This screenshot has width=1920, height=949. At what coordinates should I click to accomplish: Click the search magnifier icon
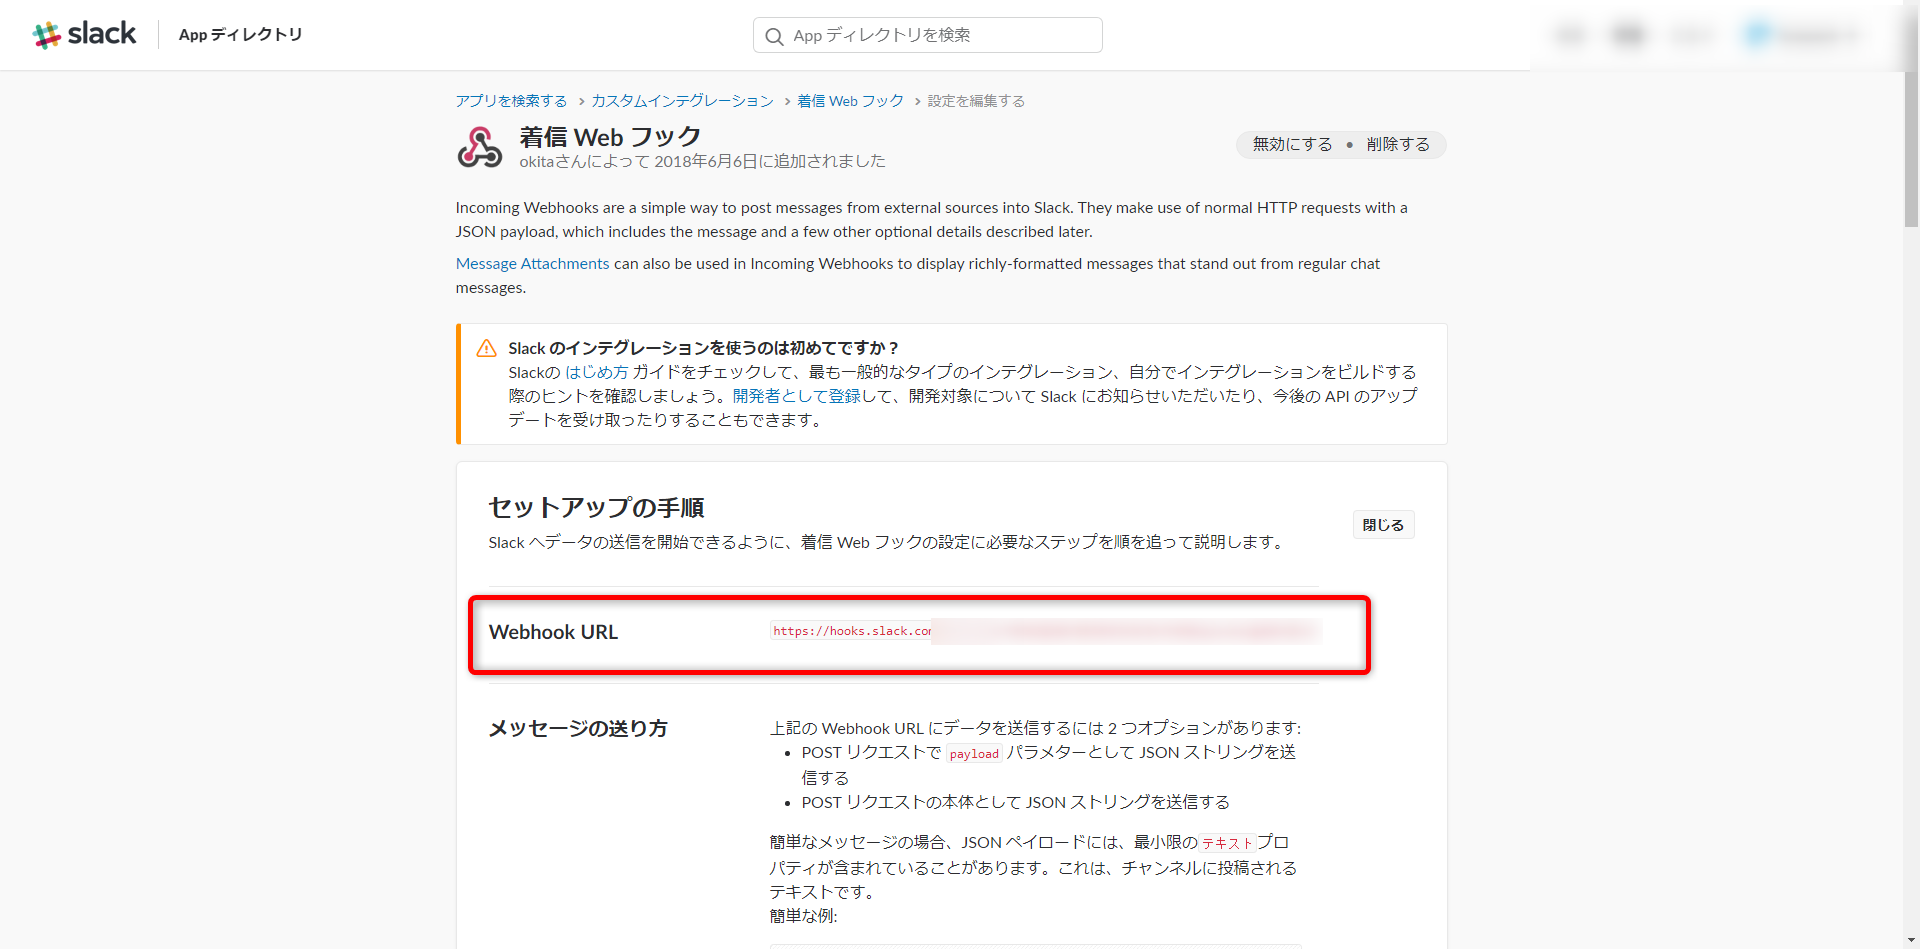pyautogui.click(x=774, y=36)
